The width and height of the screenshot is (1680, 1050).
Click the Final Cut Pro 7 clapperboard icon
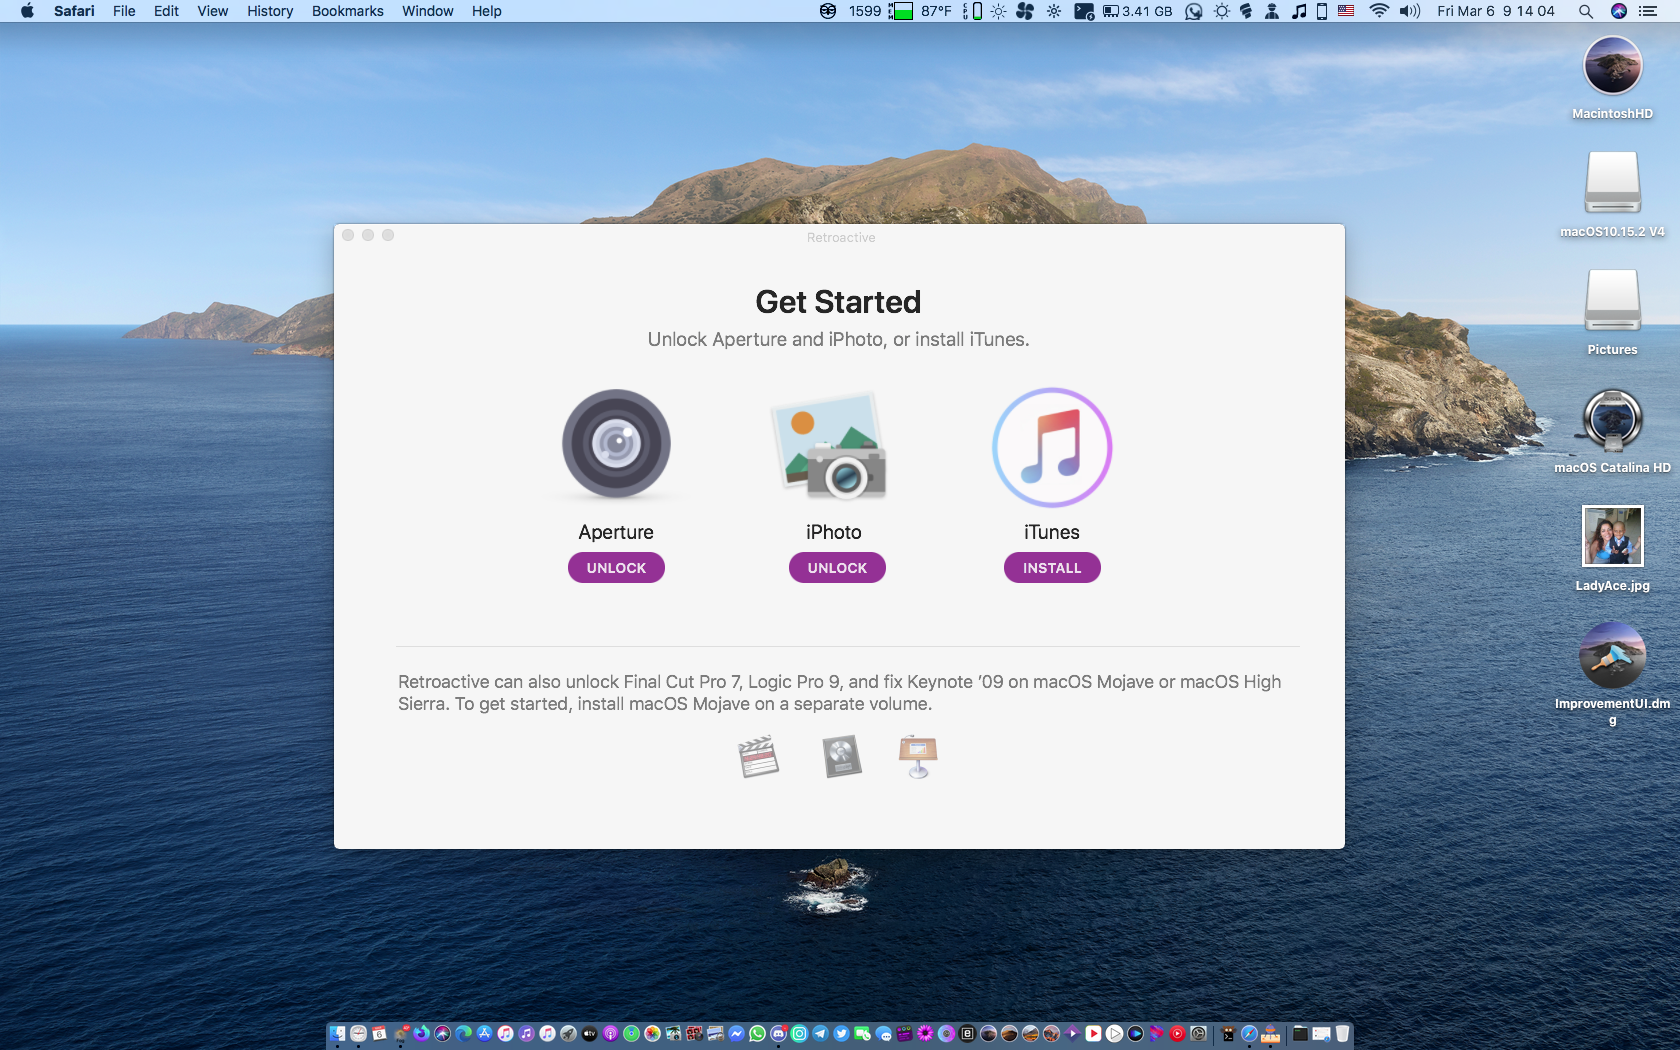(759, 756)
